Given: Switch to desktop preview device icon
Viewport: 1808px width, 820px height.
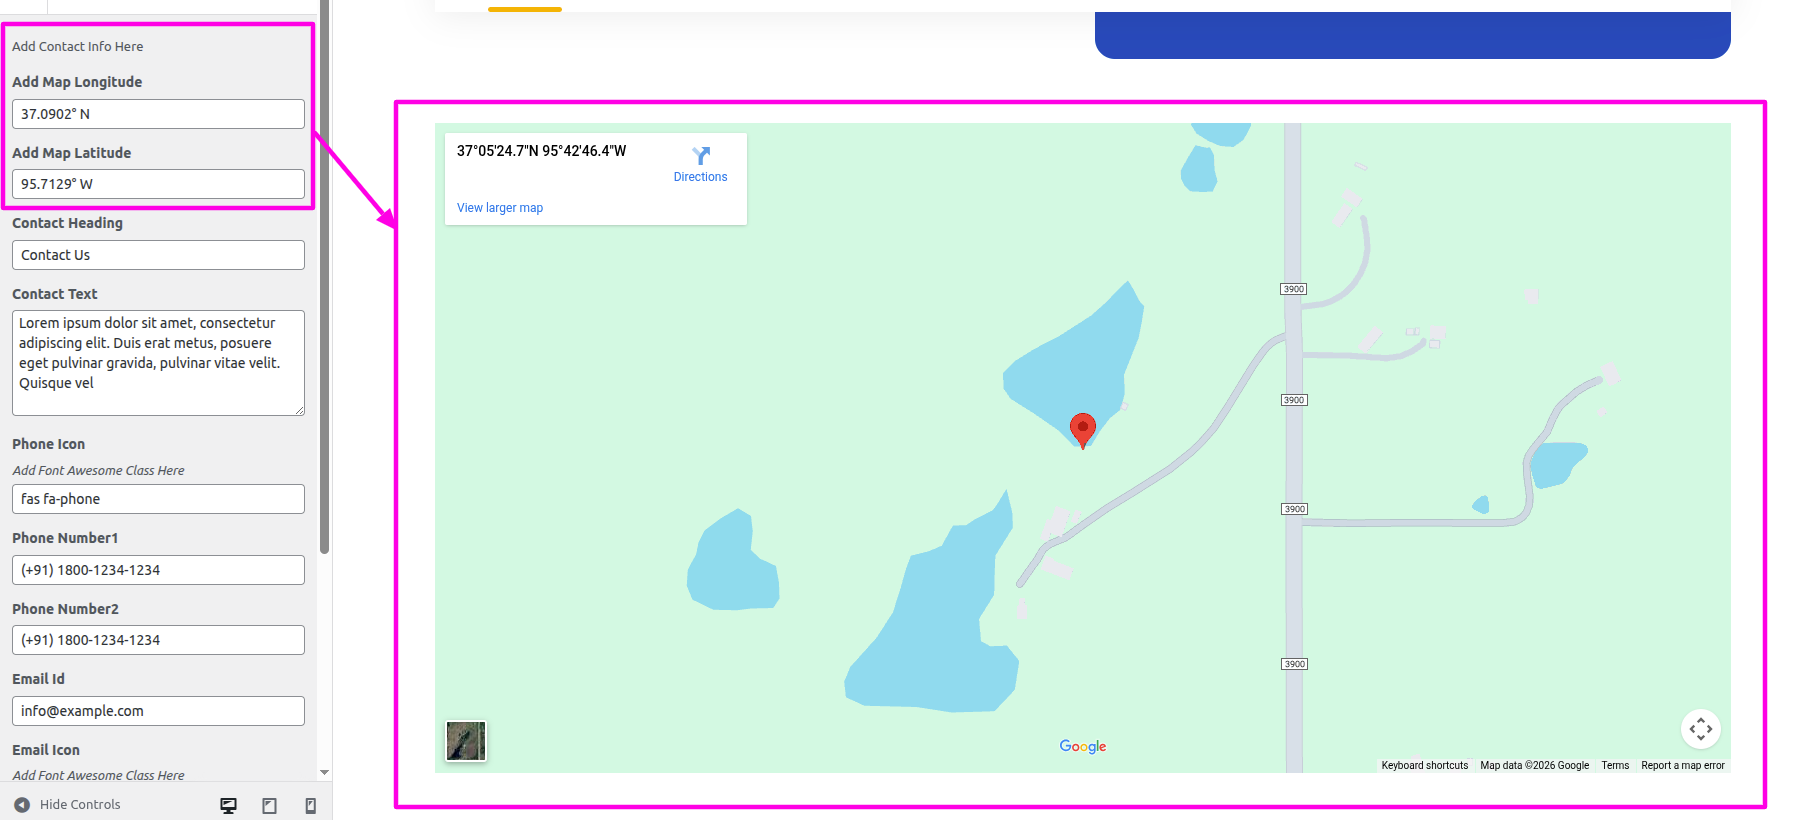Looking at the screenshot, I should [228, 806].
